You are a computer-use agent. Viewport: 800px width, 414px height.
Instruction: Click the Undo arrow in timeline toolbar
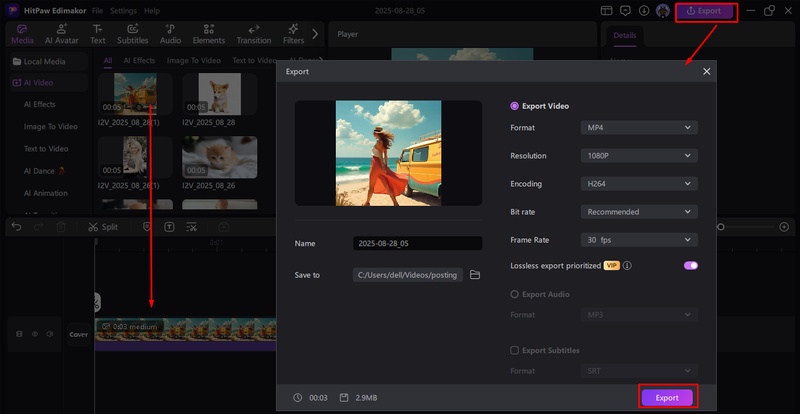(x=16, y=227)
